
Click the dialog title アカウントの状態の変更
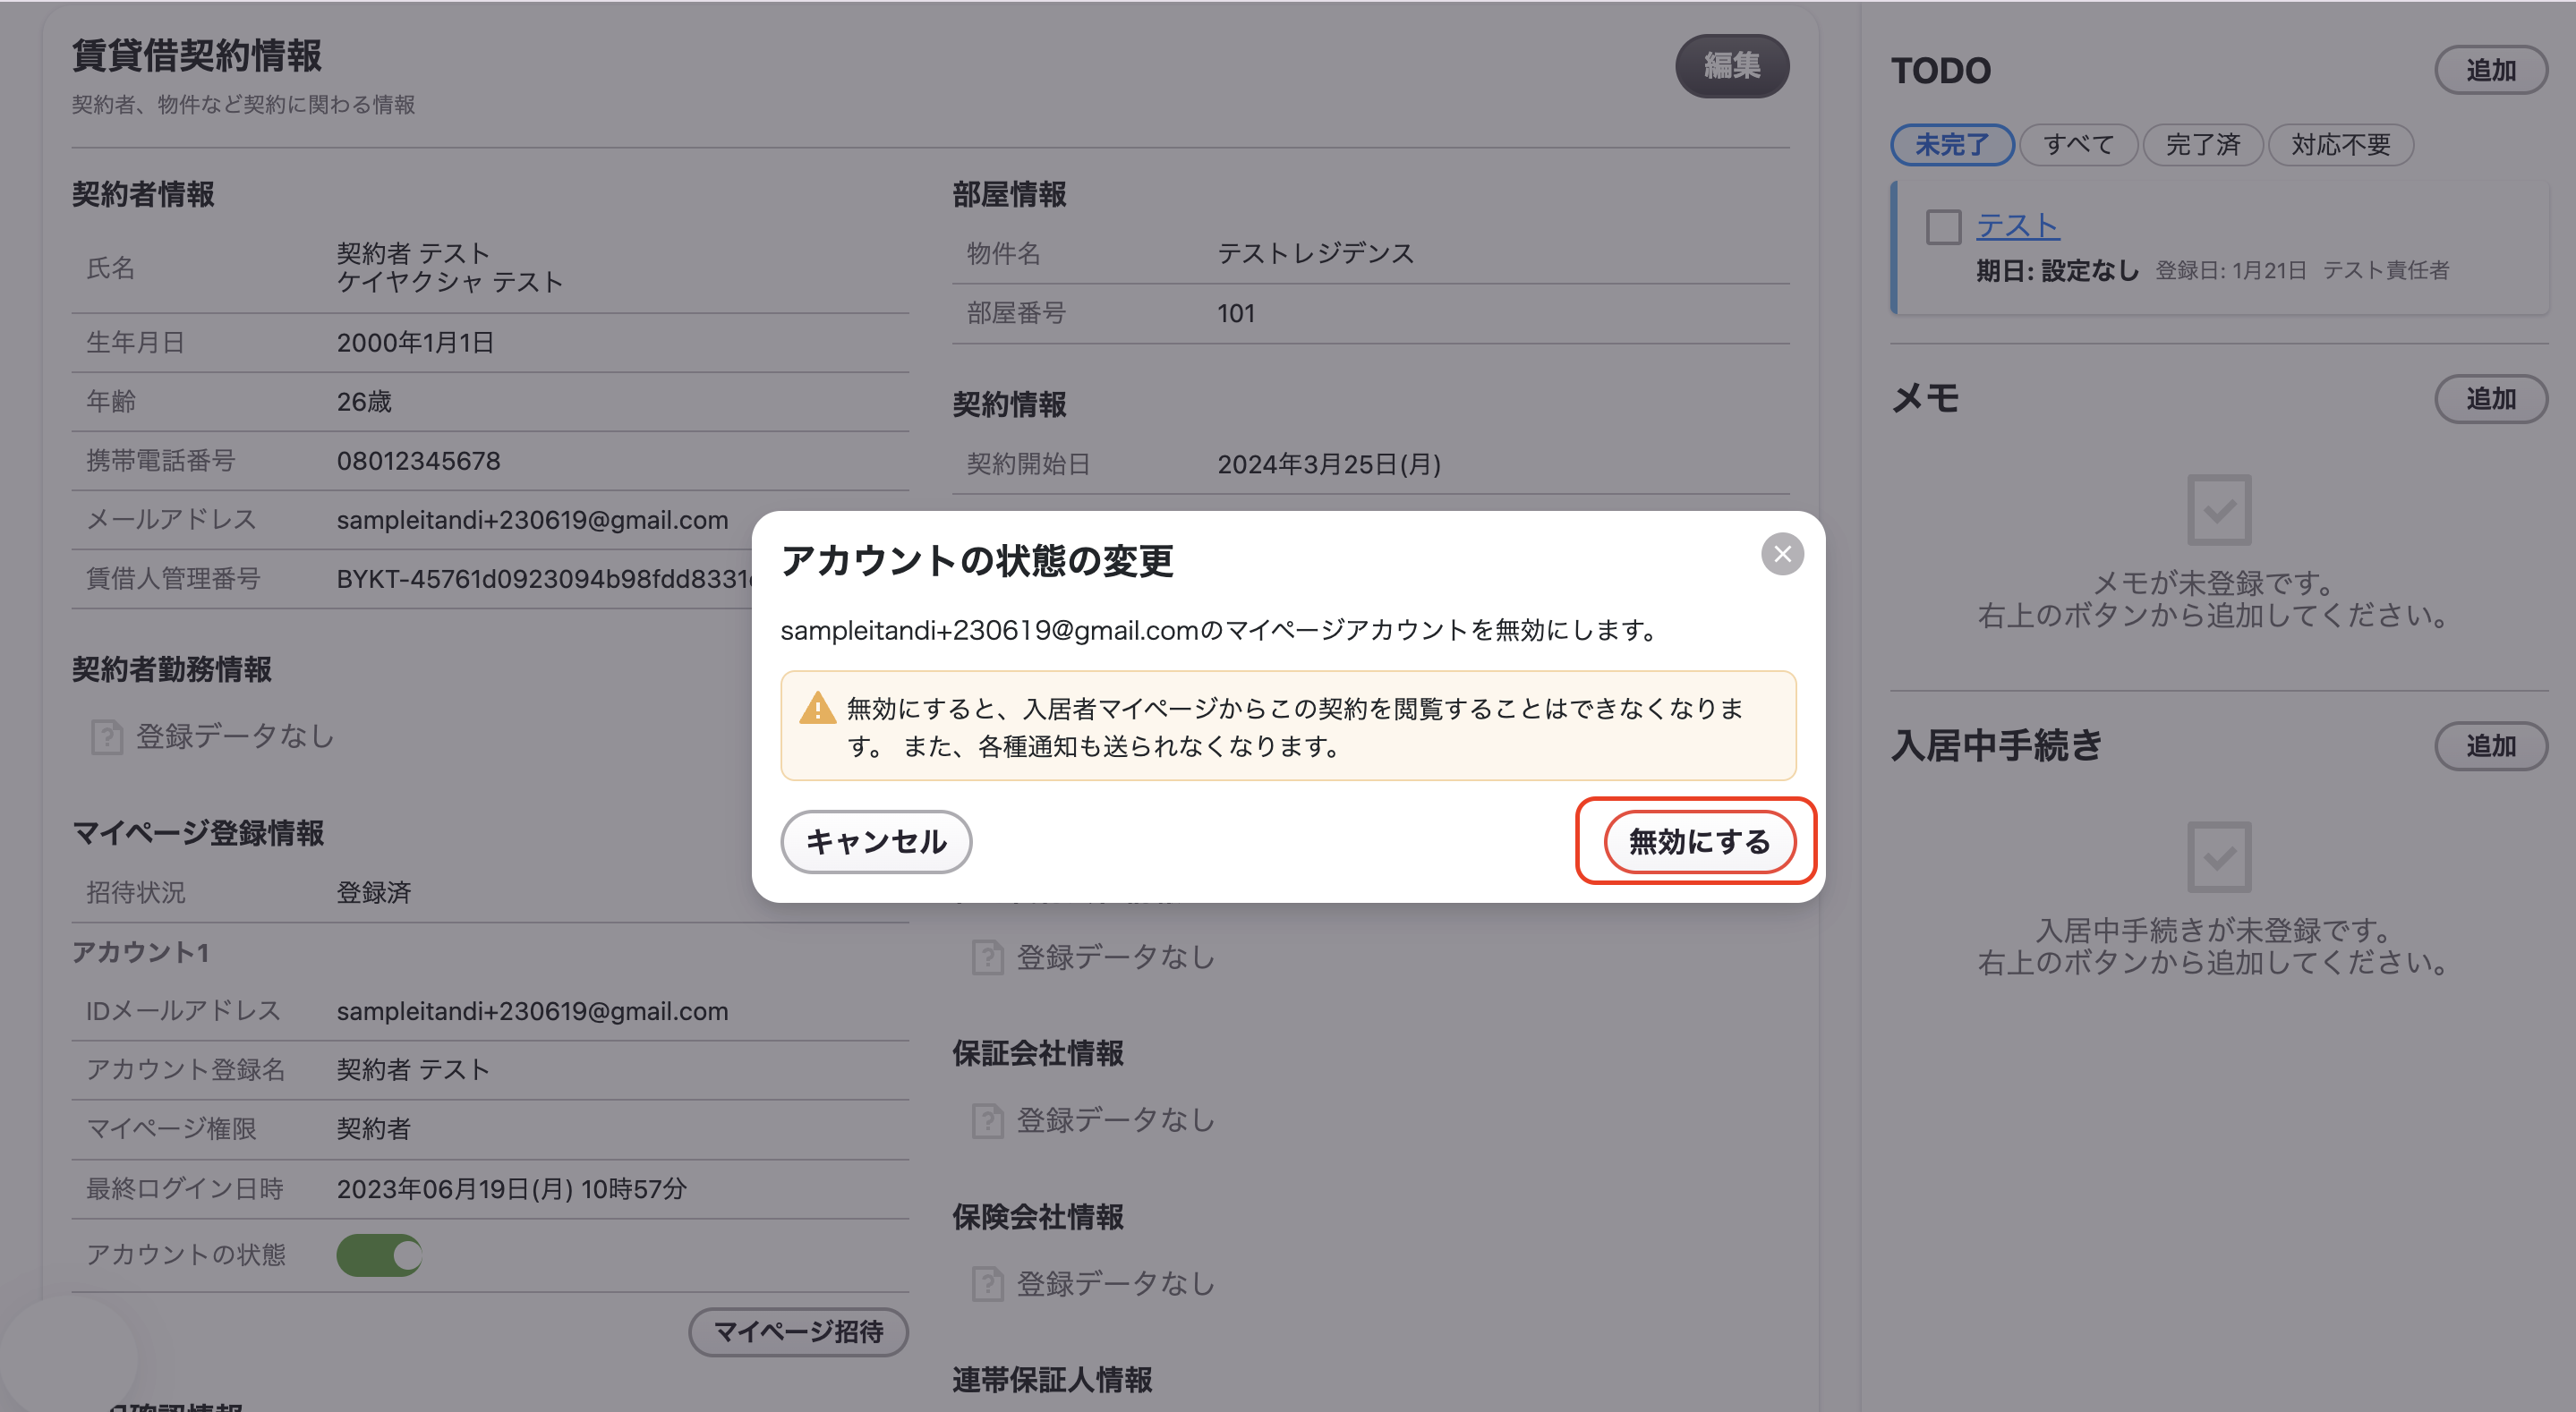tap(976, 561)
